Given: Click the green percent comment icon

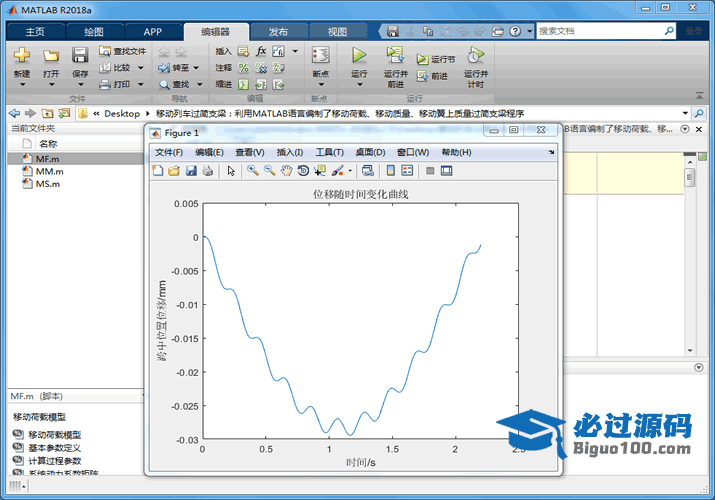Looking at the screenshot, I should pos(244,68).
